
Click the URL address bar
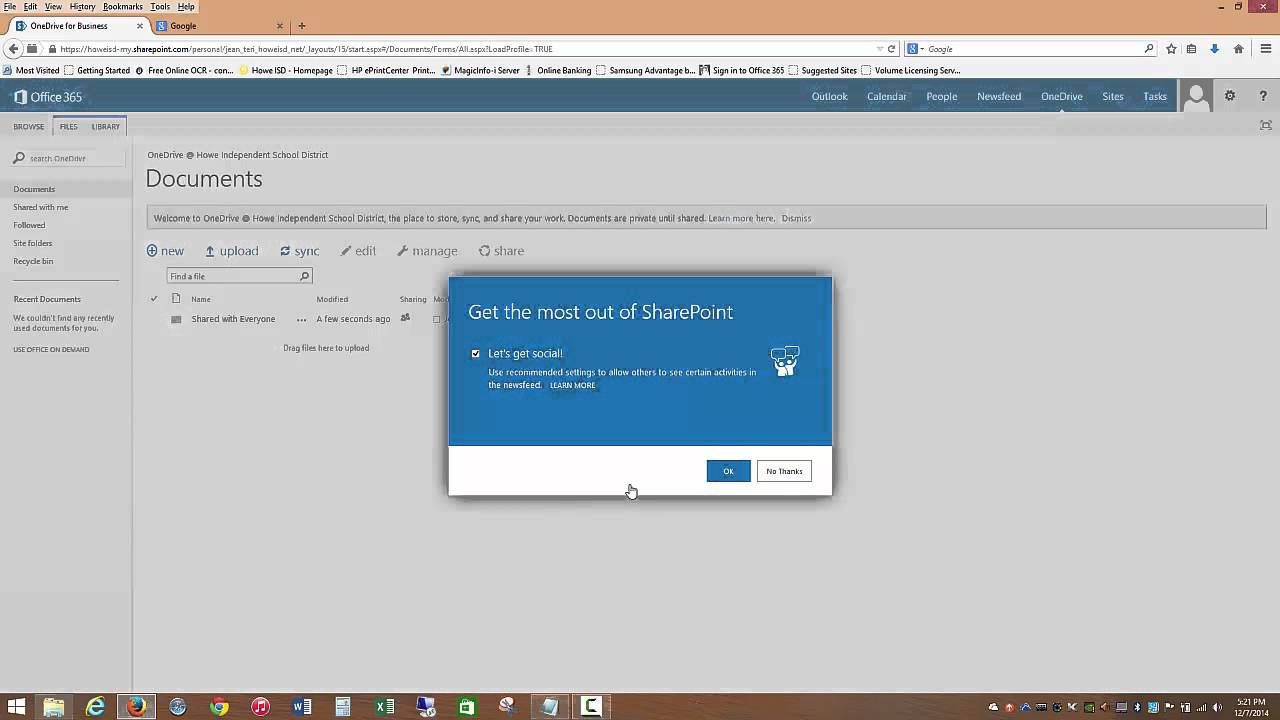[460, 49]
